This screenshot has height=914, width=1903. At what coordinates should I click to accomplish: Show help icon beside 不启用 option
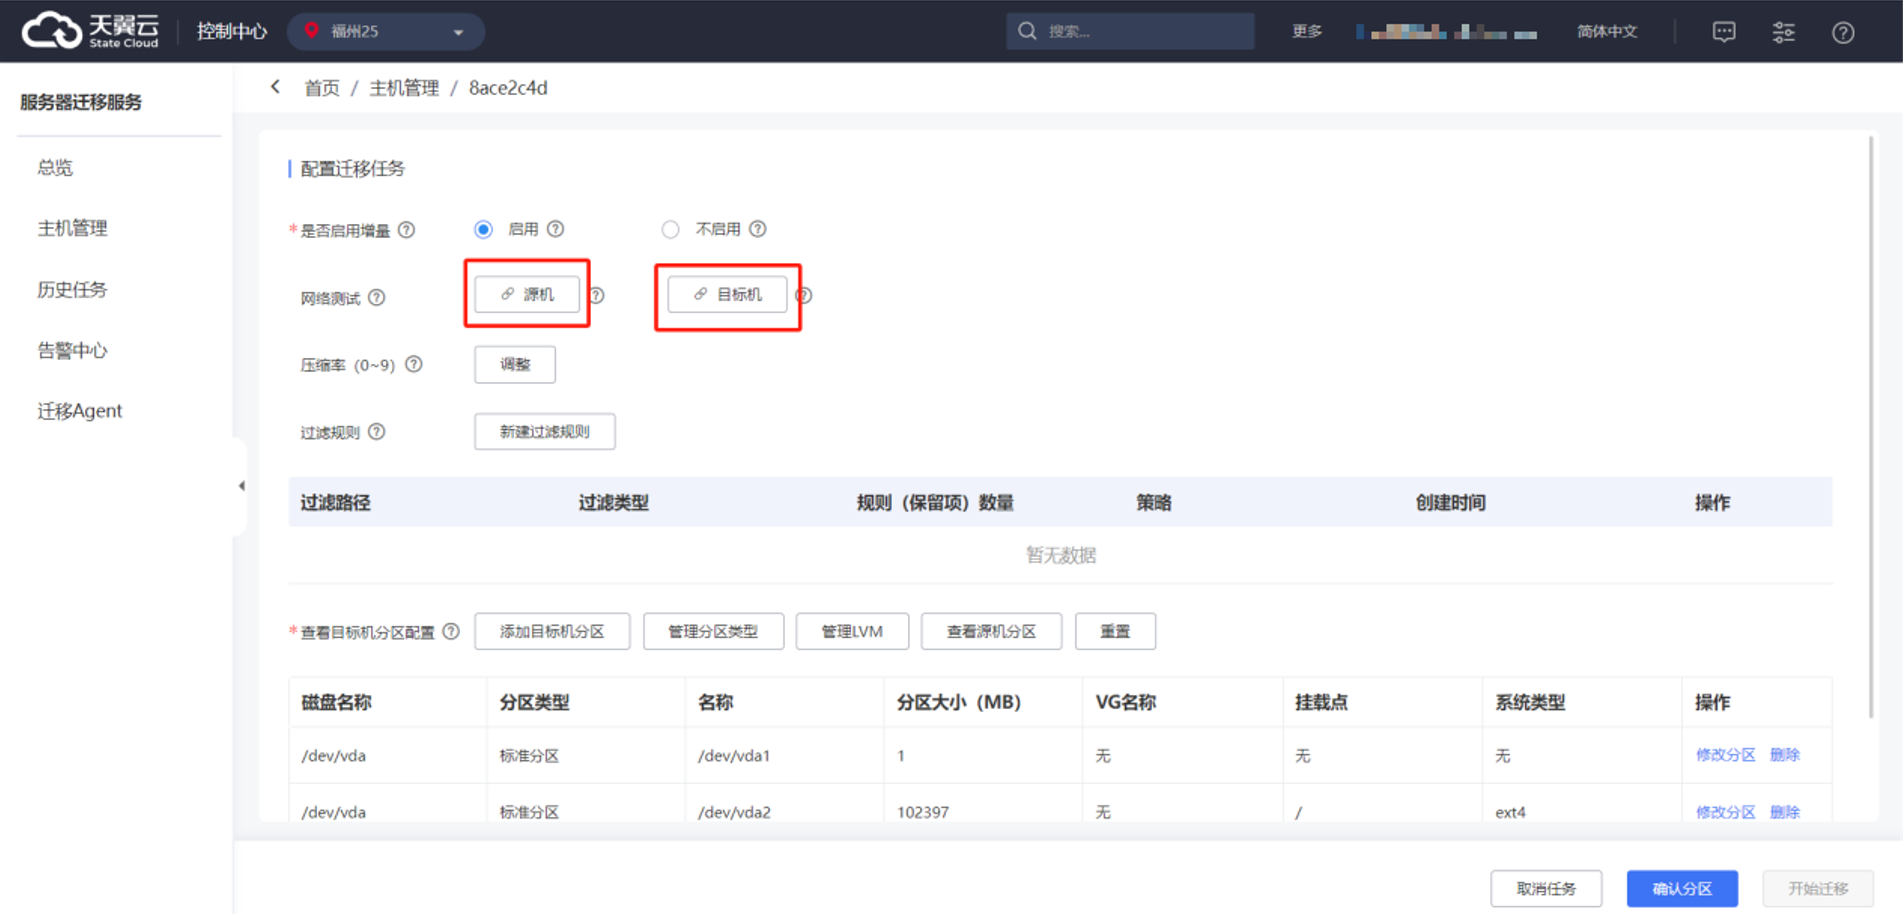click(x=758, y=229)
